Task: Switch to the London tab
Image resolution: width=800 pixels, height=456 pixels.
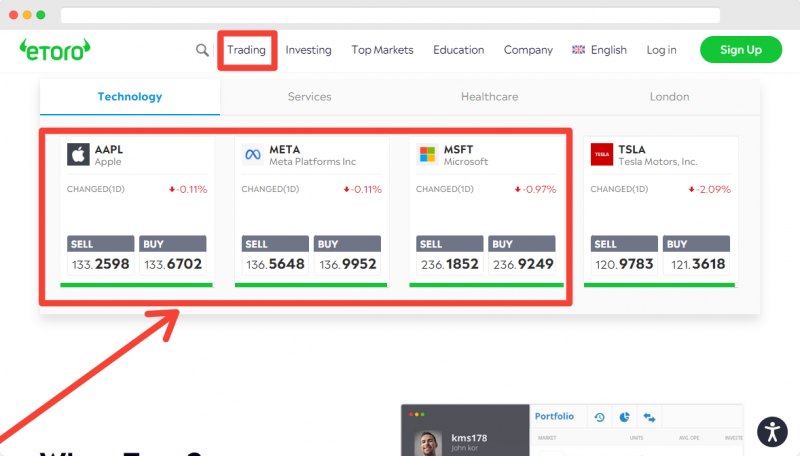Action: 669,96
